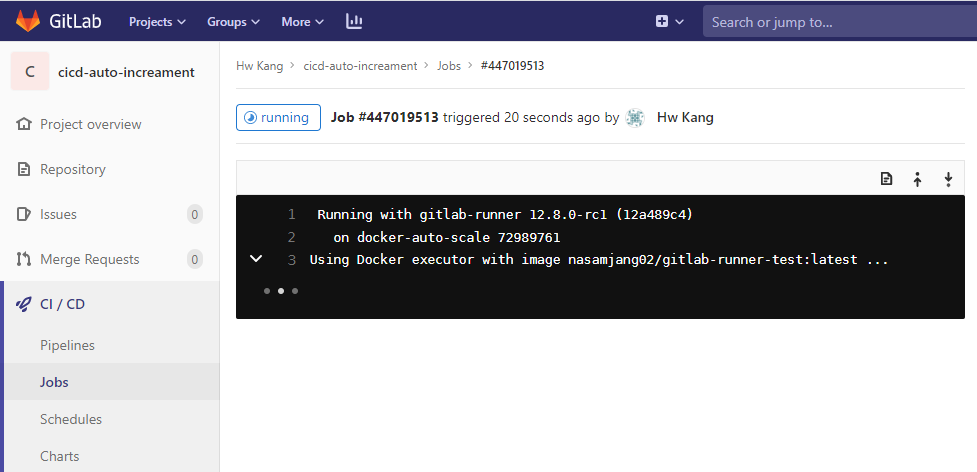Click the cicd-auto-increament project avatar
The height and width of the screenshot is (472, 977).
point(30,72)
